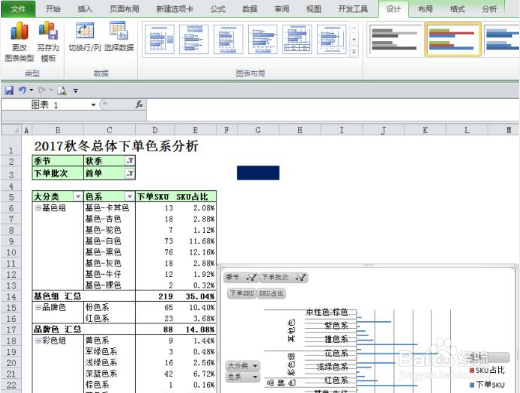Select column D header
520x393 pixels.
pos(155,130)
